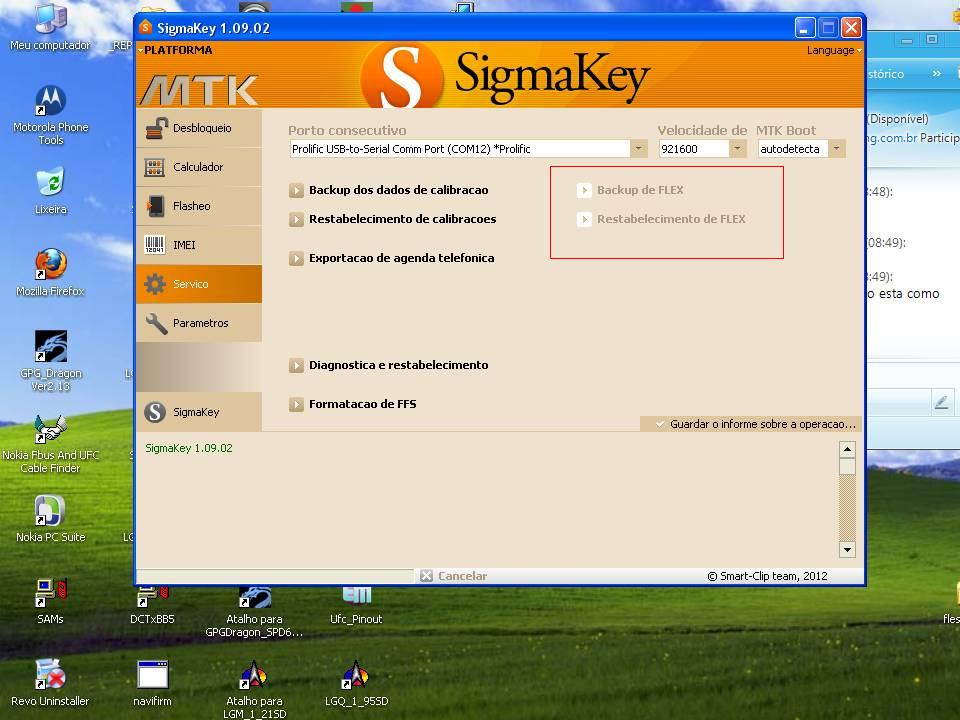Screen dimensions: 960x720
Task: Click the gear Servico icon
Action: [x=155, y=284]
